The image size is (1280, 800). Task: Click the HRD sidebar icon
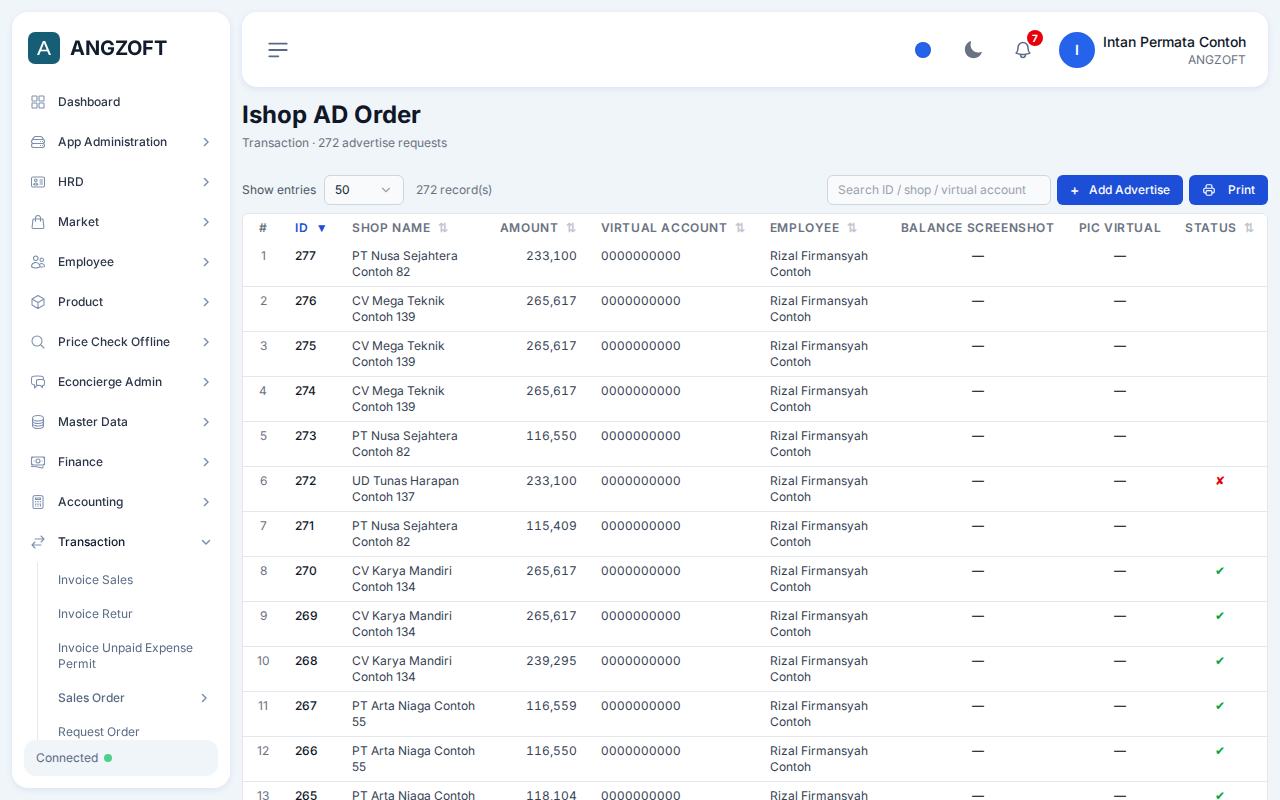coord(38,182)
